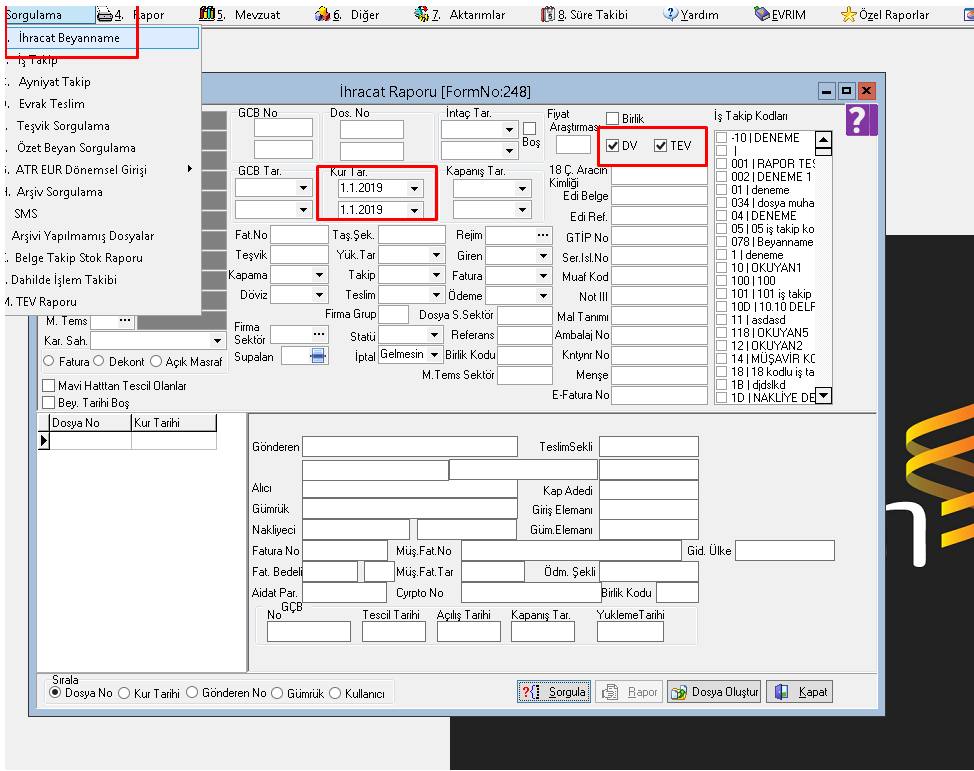Open Teşvik Sorgulama menu entry
974x771 pixels.
(103, 126)
